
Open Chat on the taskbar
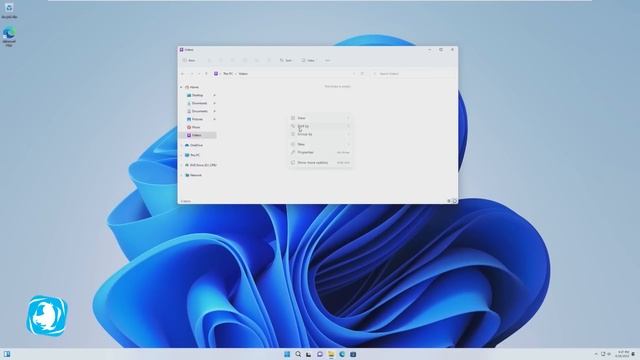click(320, 354)
